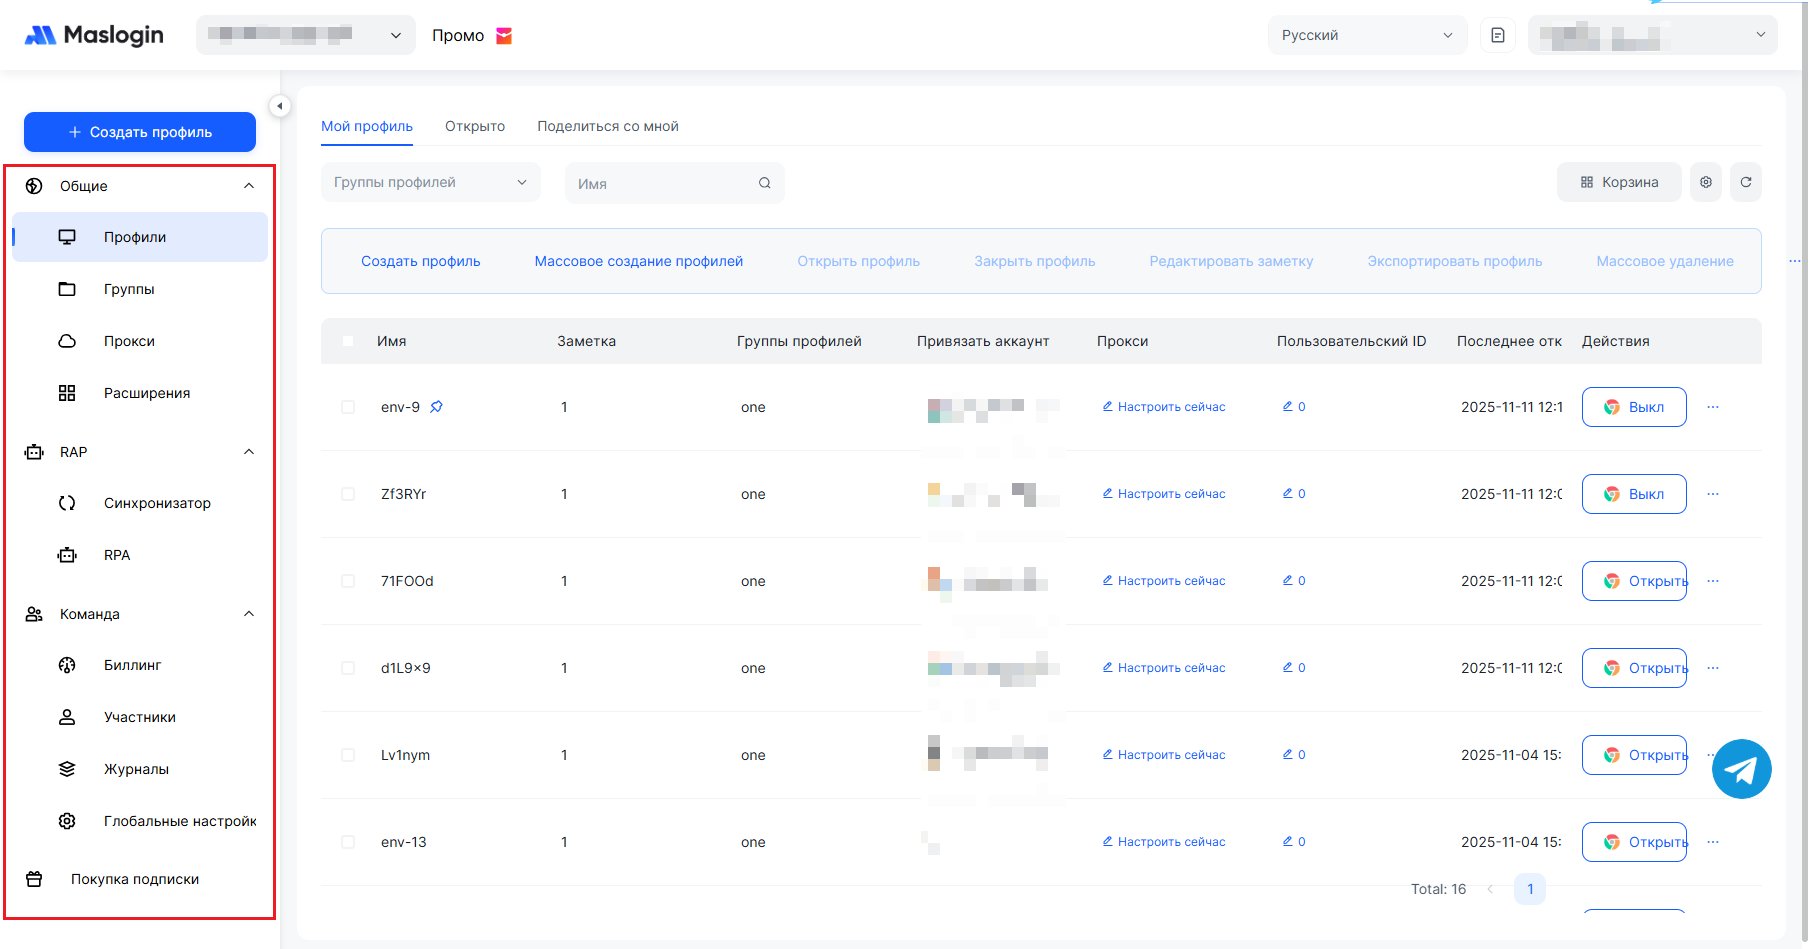Open table settings gear icon

click(1705, 182)
